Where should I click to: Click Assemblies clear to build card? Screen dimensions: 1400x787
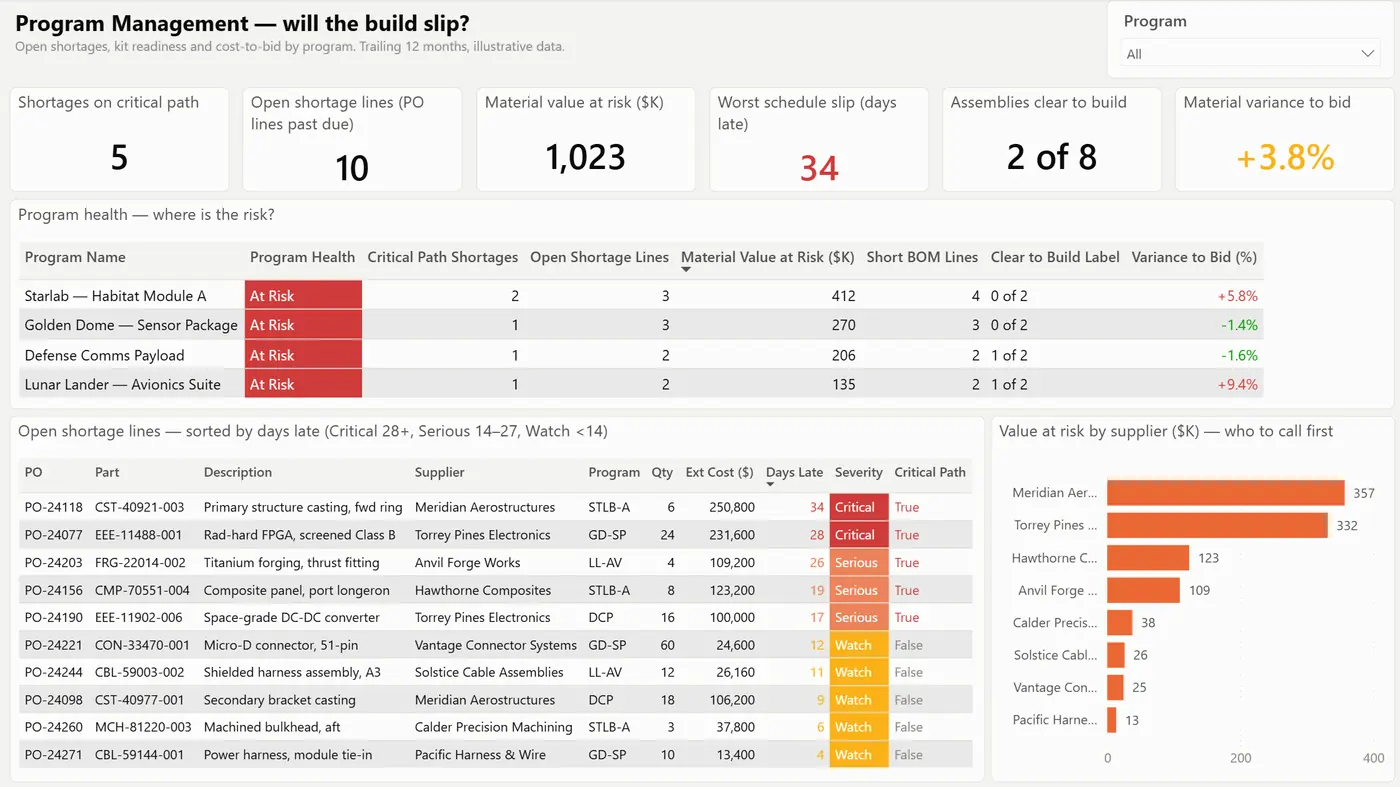coord(1052,139)
